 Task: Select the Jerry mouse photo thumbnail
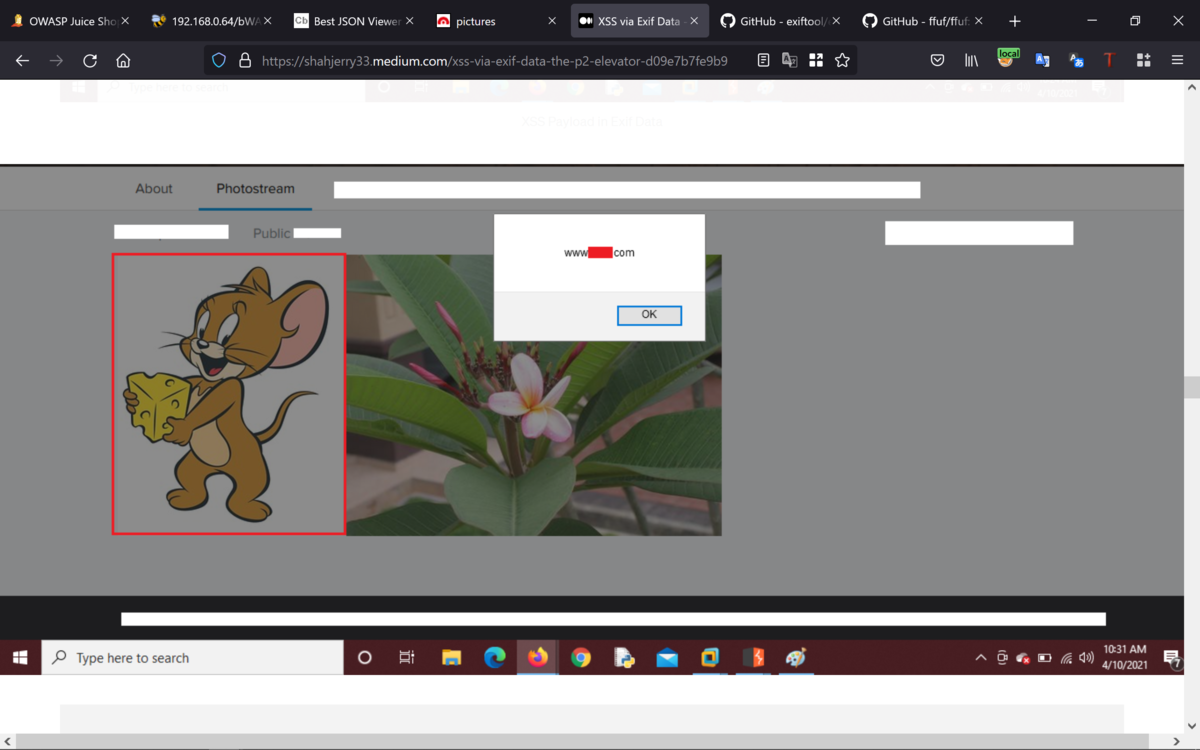coord(229,394)
